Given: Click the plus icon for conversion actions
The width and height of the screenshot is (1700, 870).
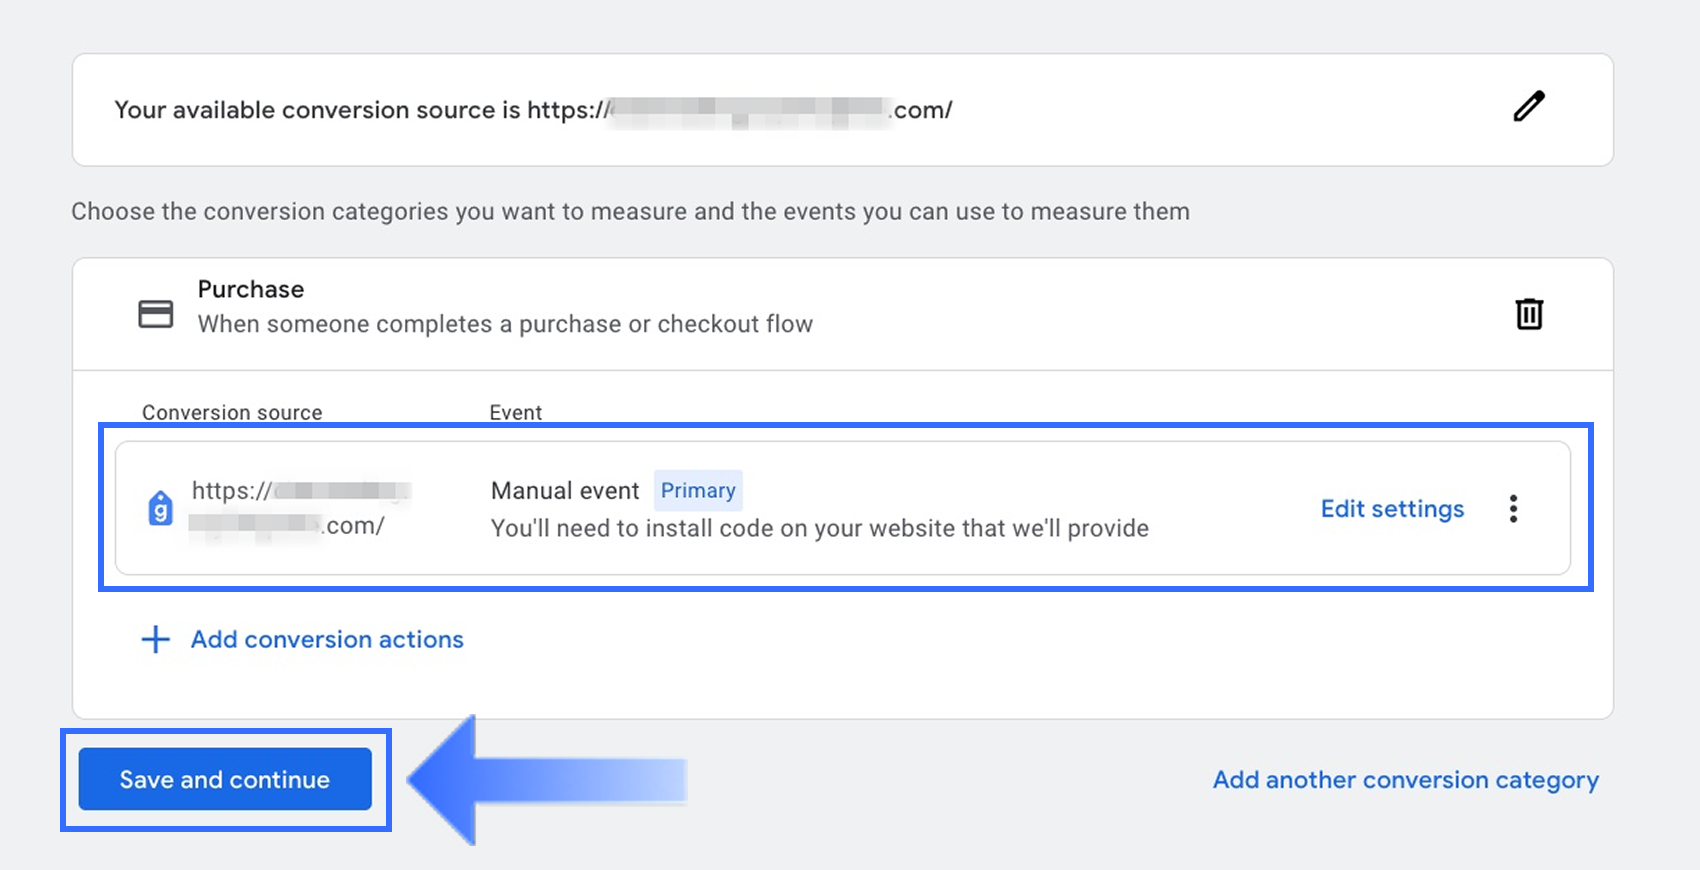Looking at the screenshot, I should point(155,639).
